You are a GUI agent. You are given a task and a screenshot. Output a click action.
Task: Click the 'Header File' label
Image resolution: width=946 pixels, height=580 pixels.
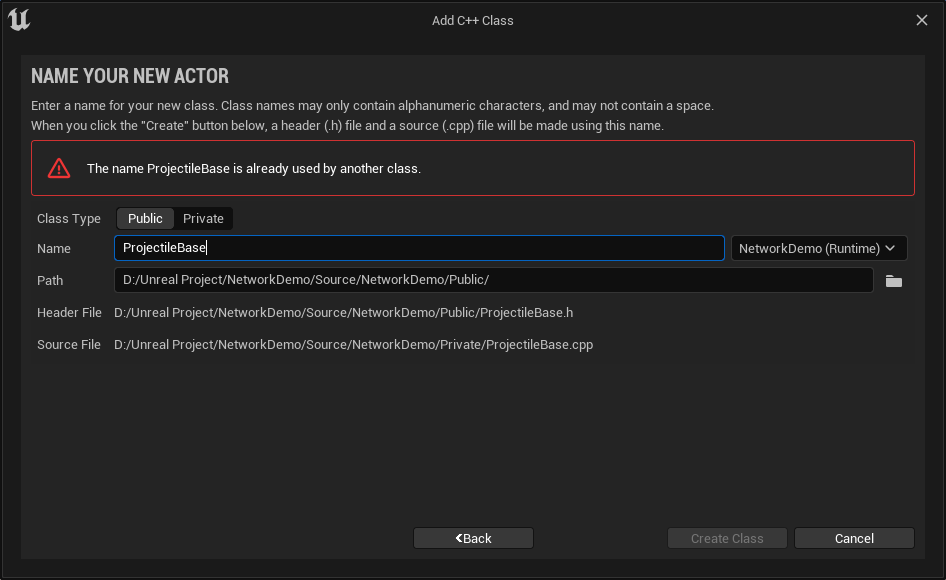69,313
